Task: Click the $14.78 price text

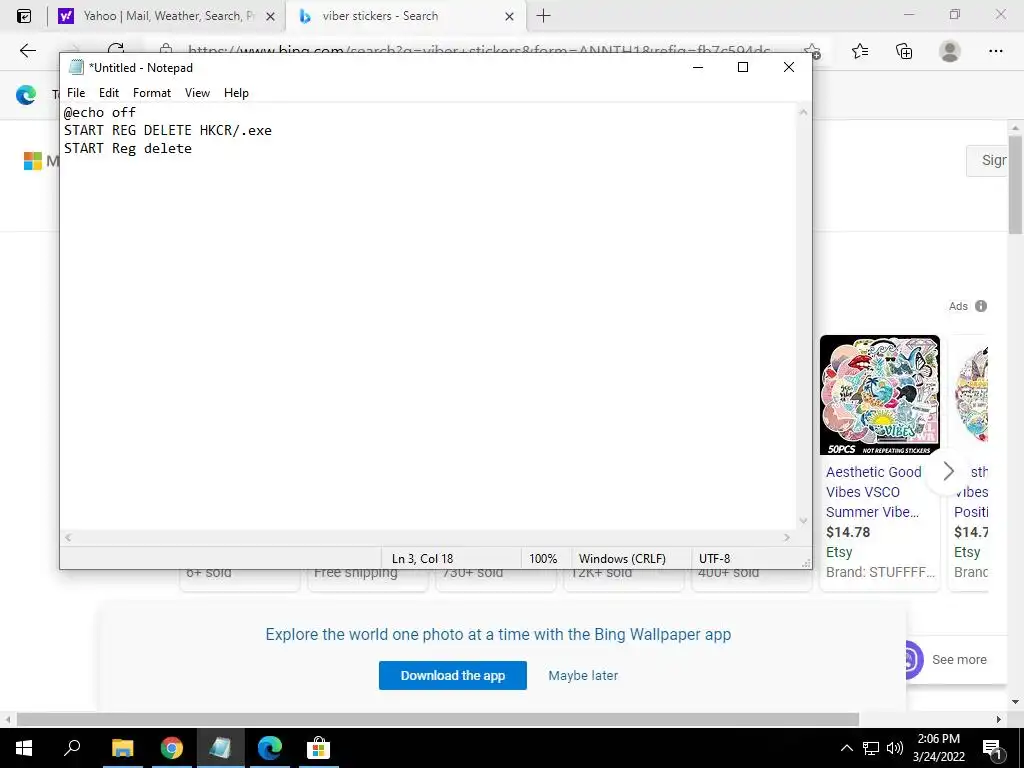Action: [x=848, y=532]
